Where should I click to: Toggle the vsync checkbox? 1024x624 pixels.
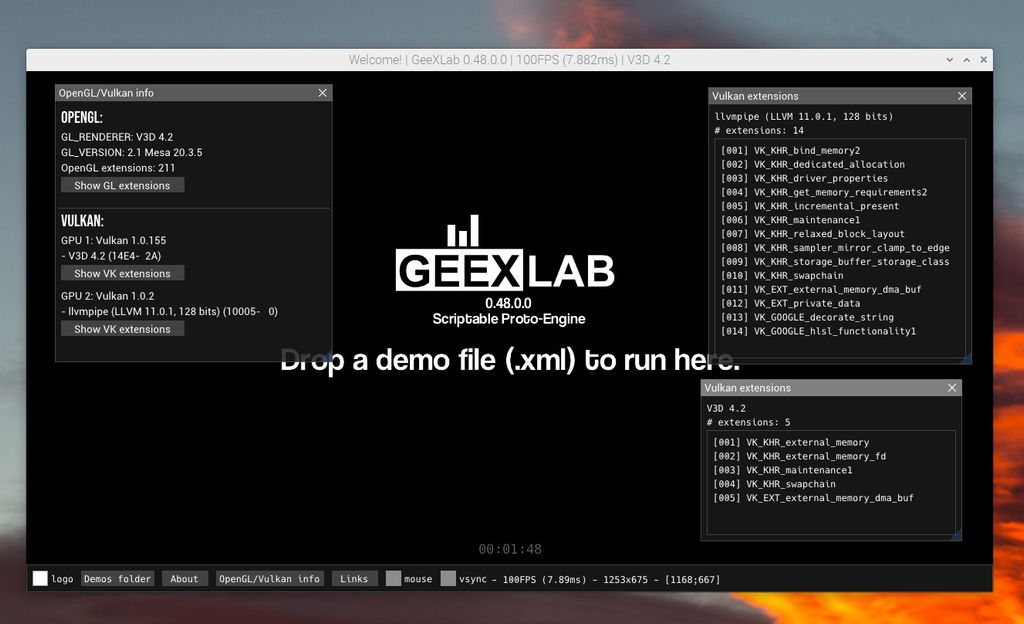[x=448, y=578]
